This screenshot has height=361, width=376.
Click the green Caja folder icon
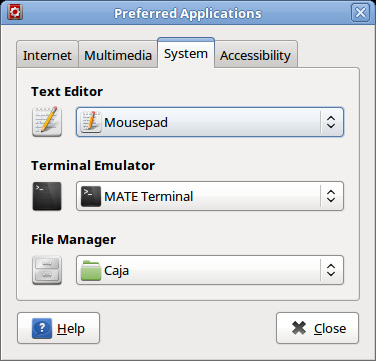(91, 270)
